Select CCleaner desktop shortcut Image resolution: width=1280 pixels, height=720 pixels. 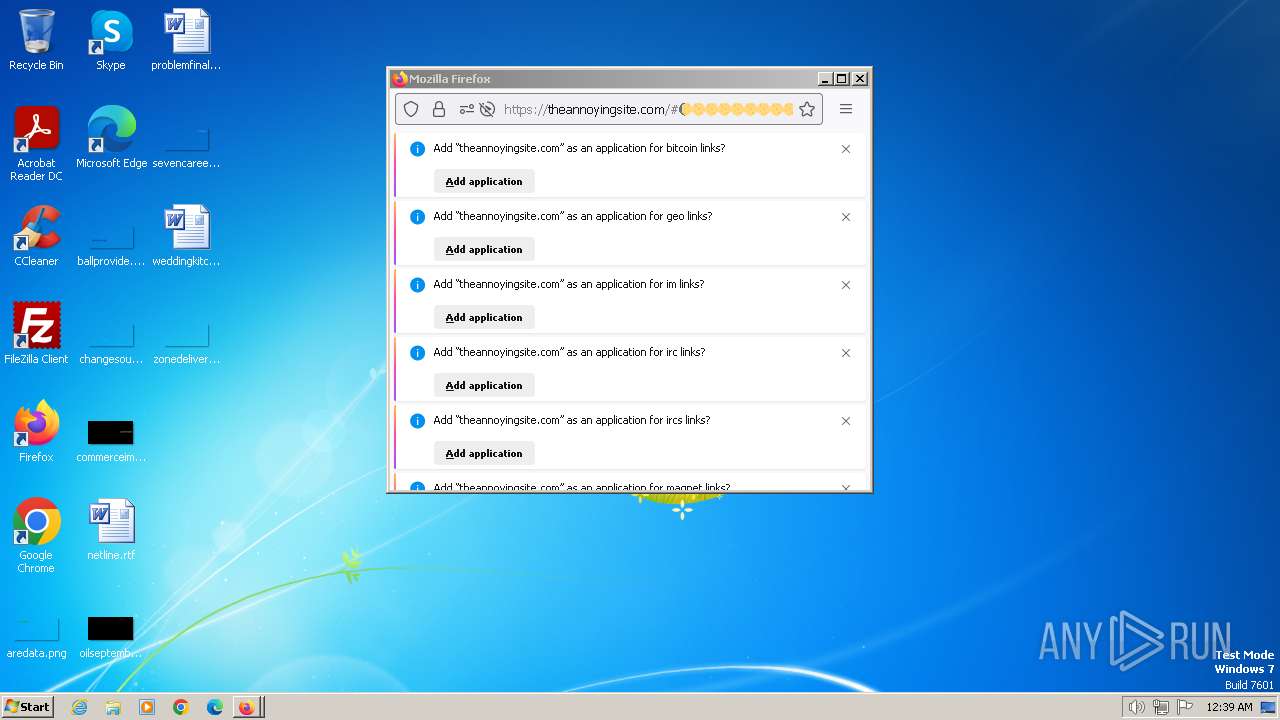[x=36, y=236]
